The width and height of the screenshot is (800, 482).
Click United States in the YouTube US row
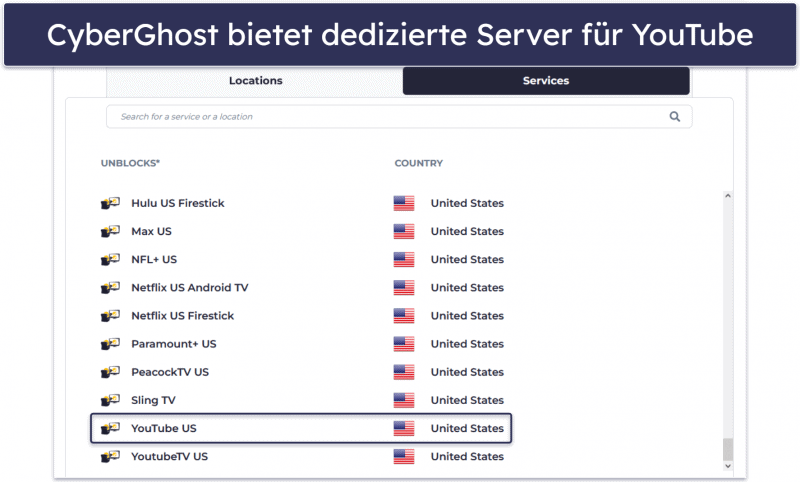click(467, 428)
